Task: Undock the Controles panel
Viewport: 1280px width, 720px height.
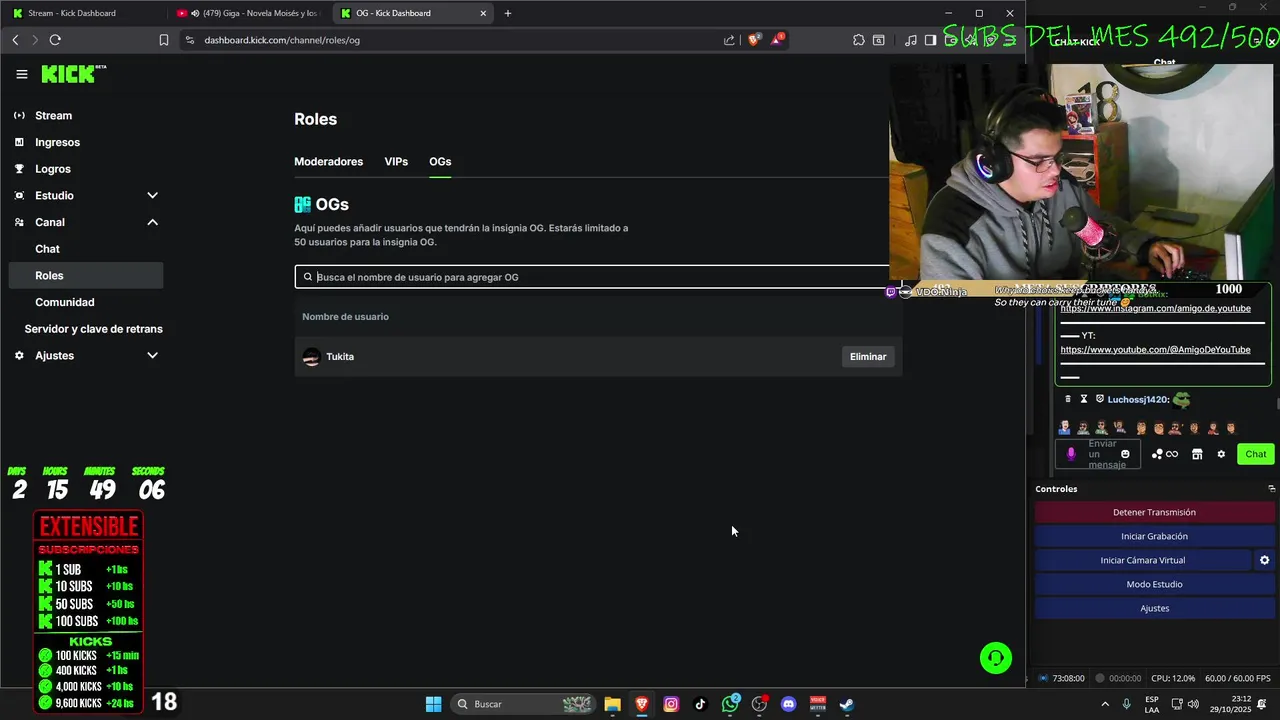Action: tap(1272, 489)
